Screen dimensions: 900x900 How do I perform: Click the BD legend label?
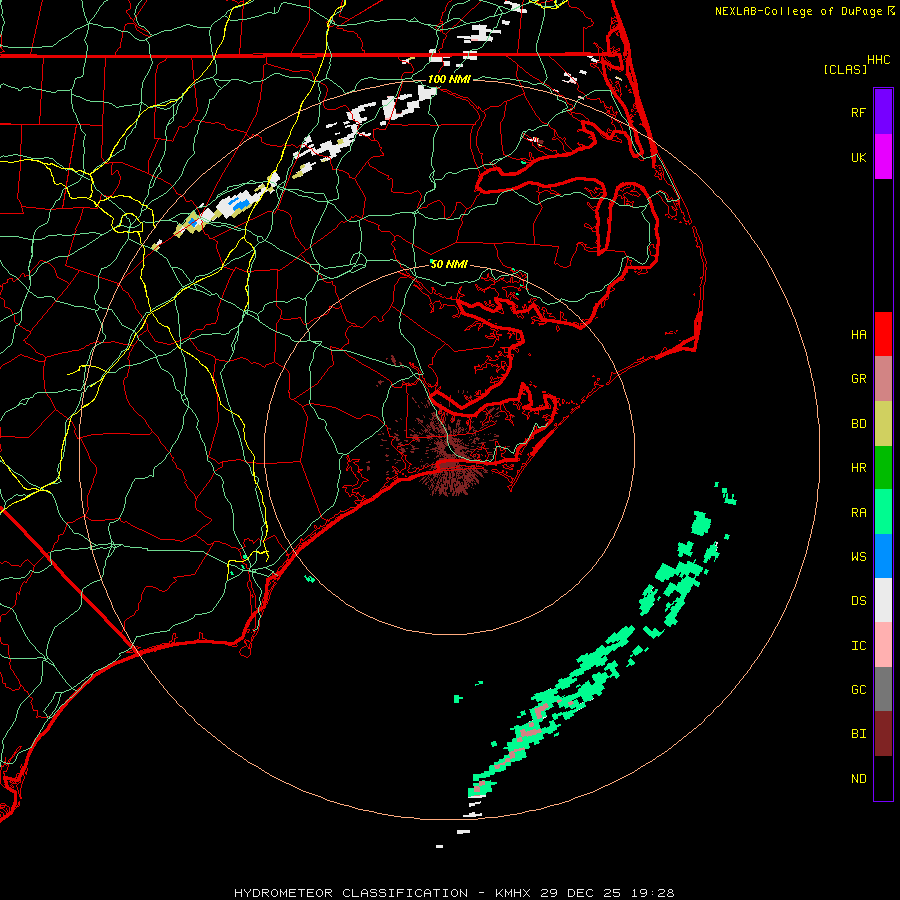pos(858,424)
